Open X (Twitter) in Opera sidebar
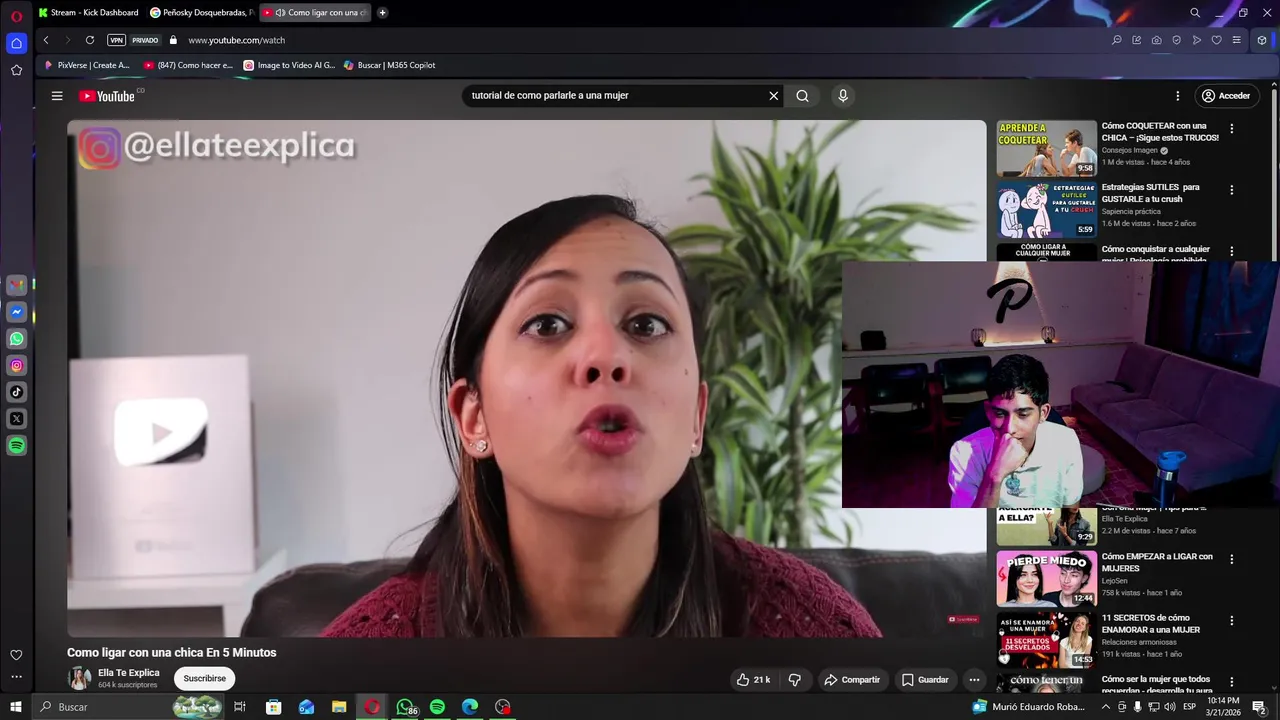The height and width of the screenshot is (720, 1280). click(x=16, y=419)
